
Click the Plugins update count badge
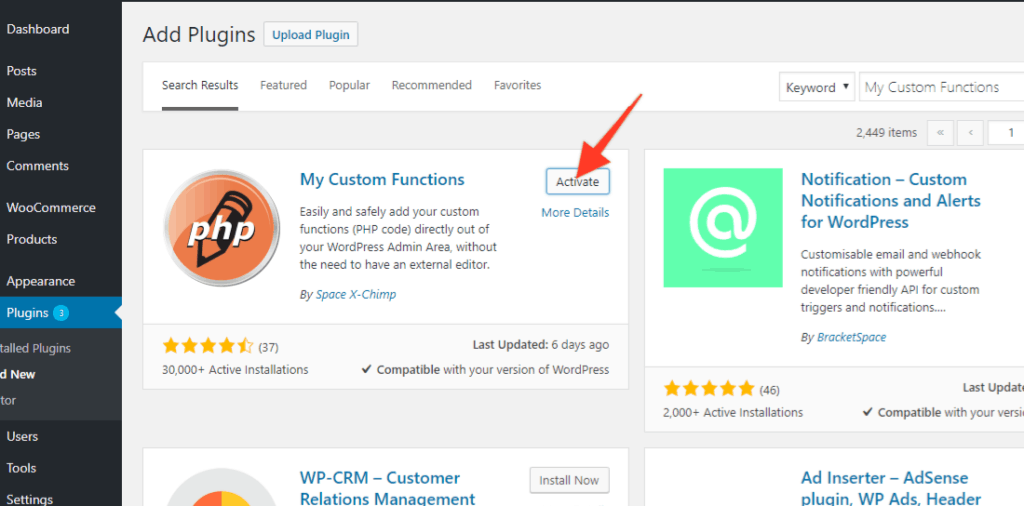coord(61,313)
